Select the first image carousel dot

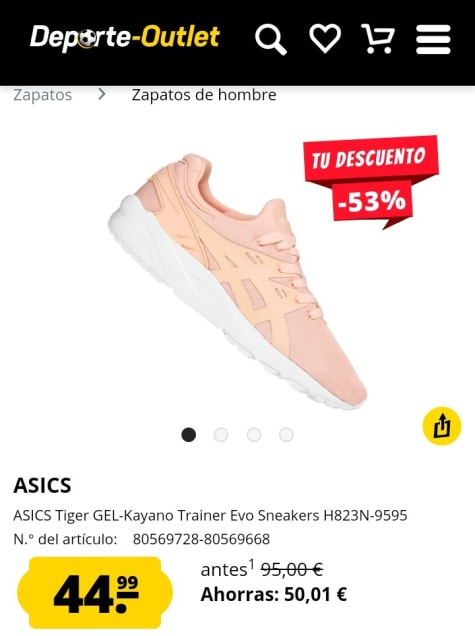click(189, 435)
